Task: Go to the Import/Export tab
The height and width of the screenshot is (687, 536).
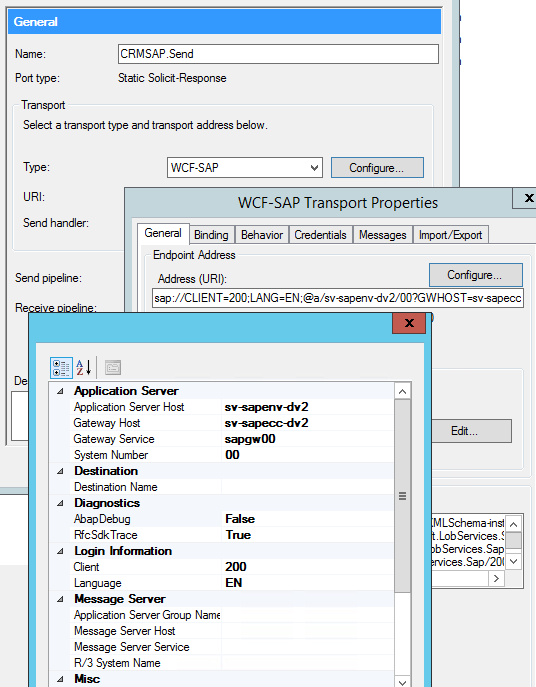Action: 451,235
